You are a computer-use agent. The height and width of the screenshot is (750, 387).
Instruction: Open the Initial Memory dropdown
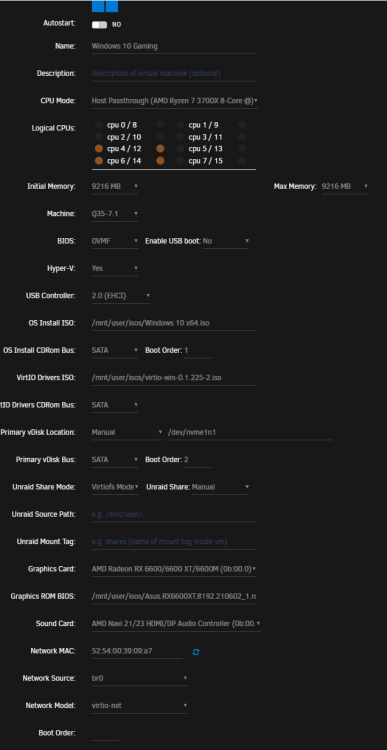point(115,187)
